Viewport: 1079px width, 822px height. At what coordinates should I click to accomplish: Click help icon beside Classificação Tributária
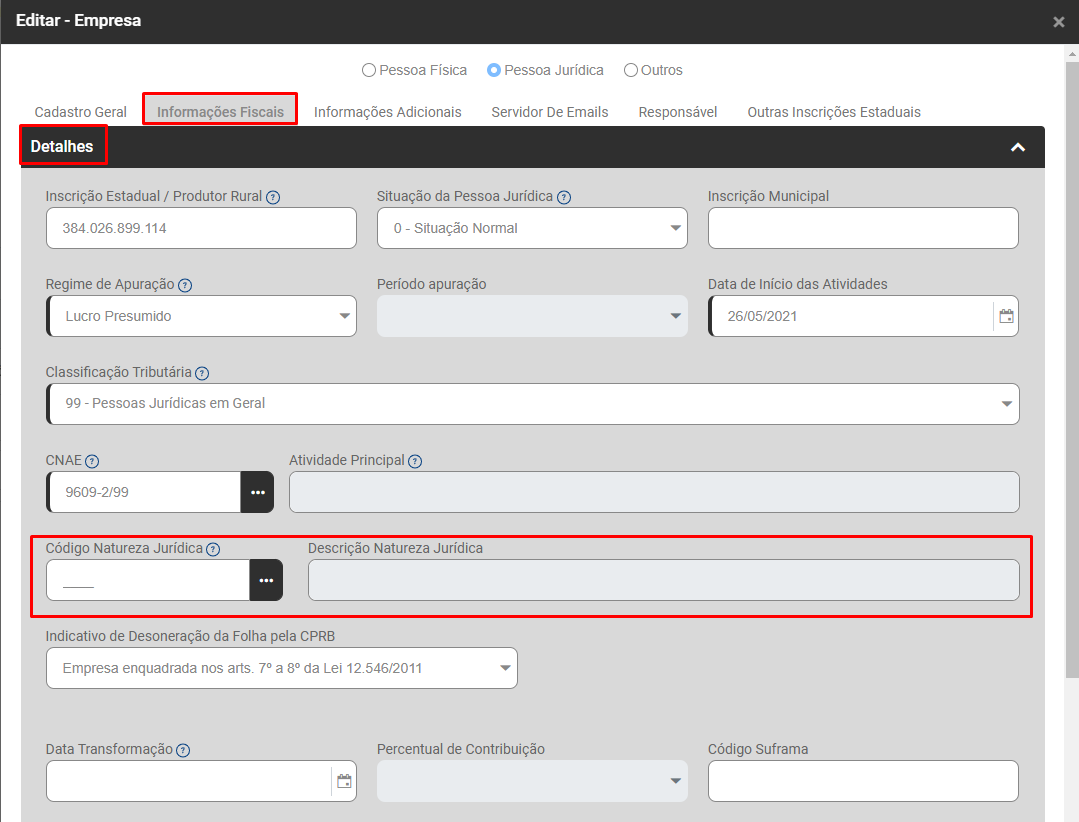pyautogui.click(x=202, y=373)
